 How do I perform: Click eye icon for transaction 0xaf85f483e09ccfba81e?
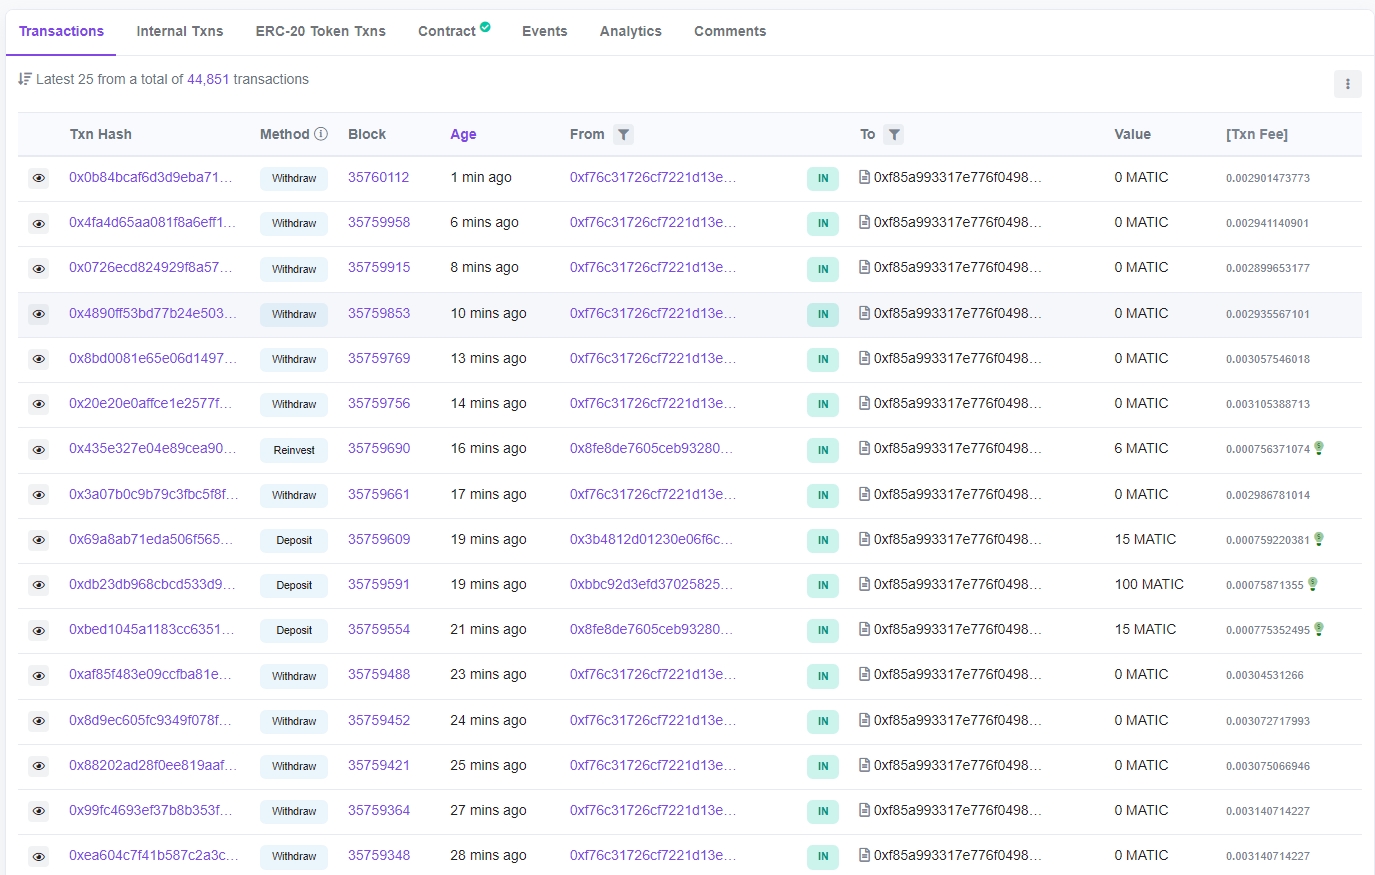38,676
